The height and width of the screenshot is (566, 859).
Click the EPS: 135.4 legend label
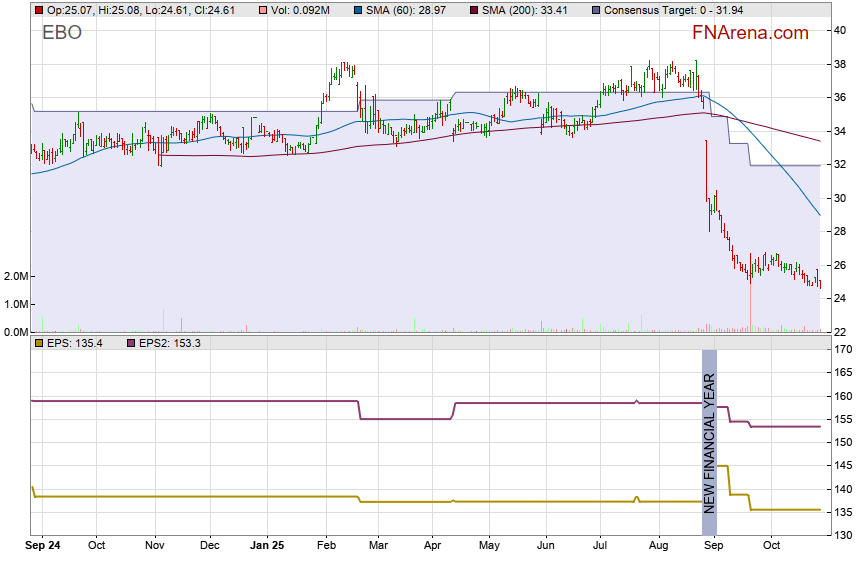75,343
